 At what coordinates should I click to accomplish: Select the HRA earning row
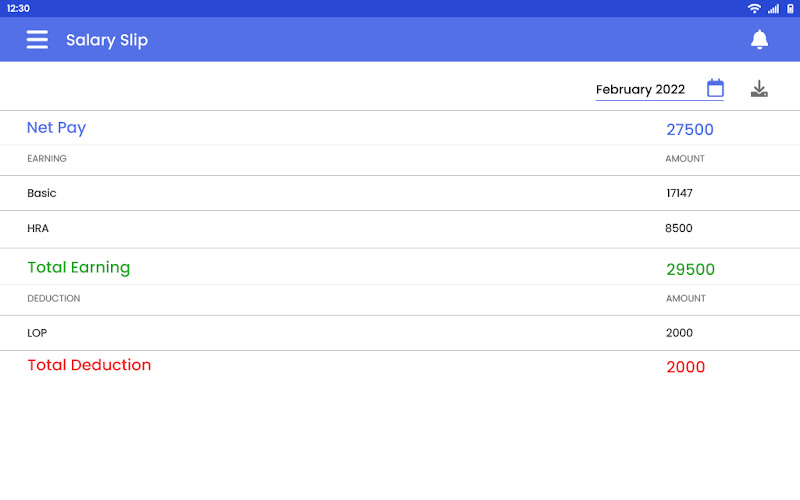tap(38, 228)
